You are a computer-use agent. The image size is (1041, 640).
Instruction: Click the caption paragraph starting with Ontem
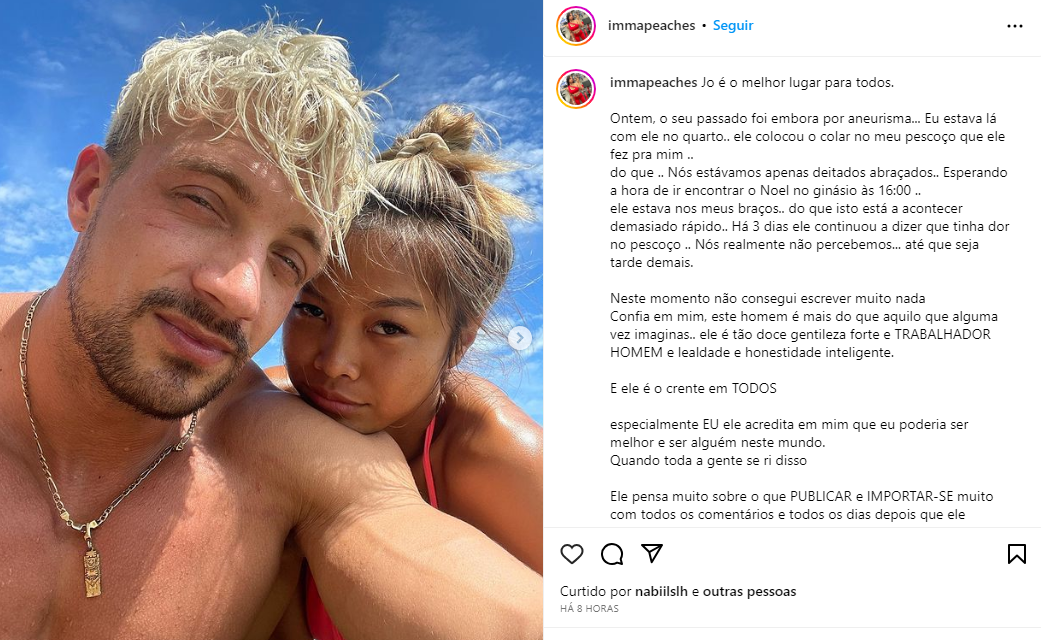810,190
